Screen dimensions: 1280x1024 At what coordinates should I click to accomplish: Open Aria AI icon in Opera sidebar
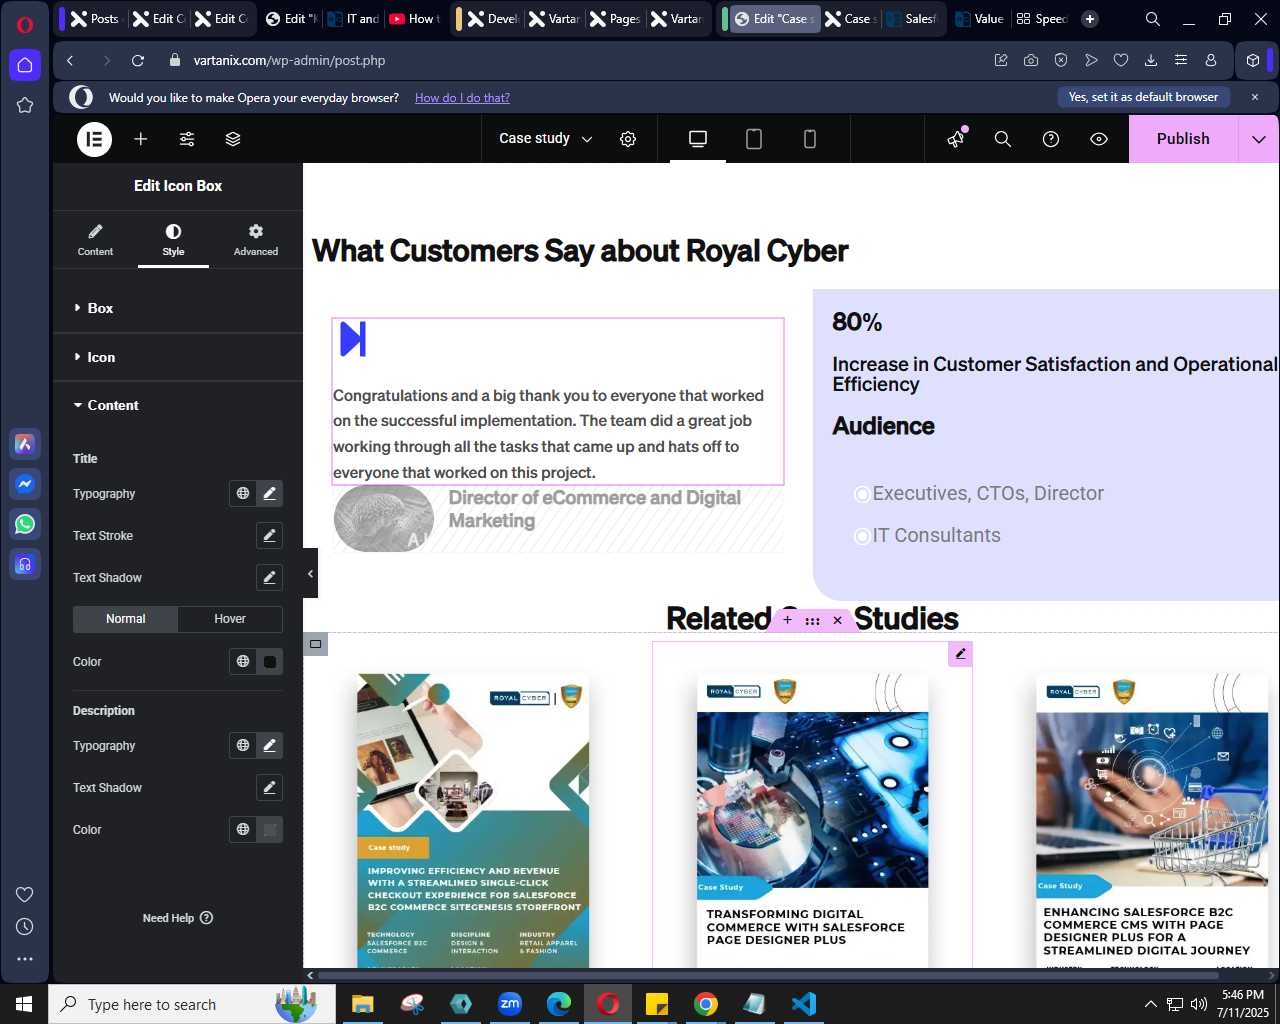pos(25,444)
